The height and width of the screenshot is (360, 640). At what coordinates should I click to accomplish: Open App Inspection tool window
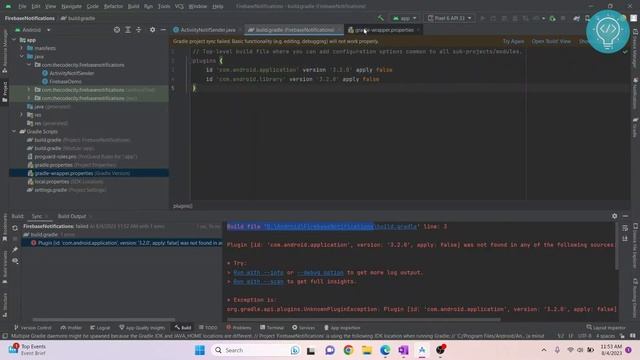click(342, 327)
